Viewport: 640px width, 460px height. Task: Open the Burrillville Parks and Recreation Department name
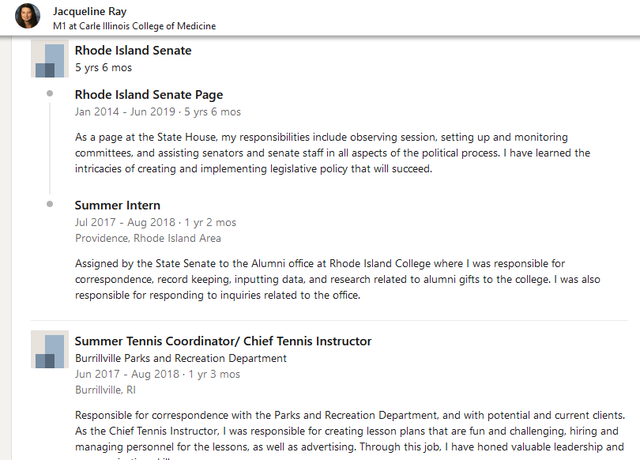point(181,358)
